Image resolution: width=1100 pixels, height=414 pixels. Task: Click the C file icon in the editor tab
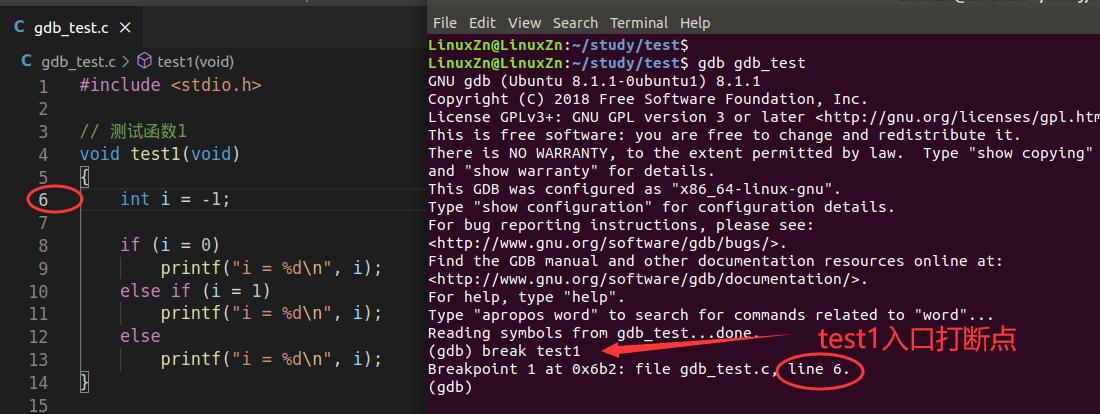coord(19,26)
